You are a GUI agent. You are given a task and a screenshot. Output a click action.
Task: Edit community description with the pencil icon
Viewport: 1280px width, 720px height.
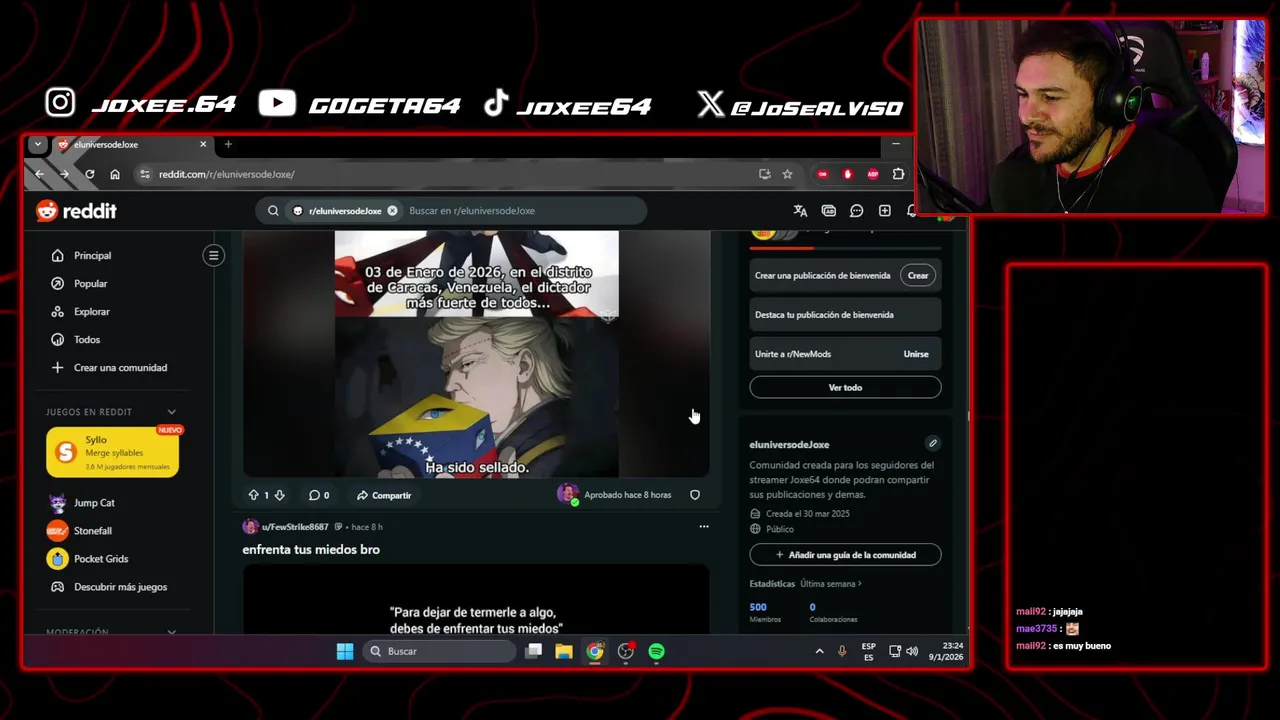(932, 443)
